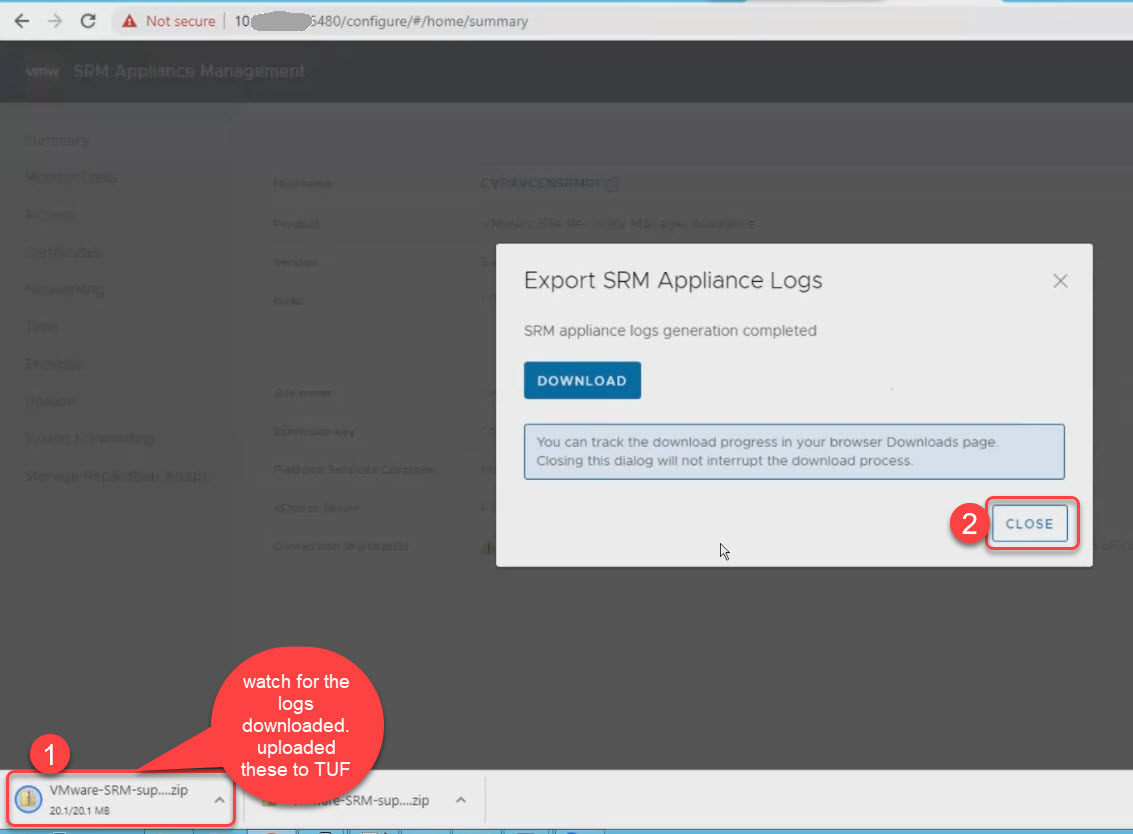This screenshot has width=1133, height=834.
Task: Click the 'SRM appliance logs generation completed' text
Action: (670, 330)
